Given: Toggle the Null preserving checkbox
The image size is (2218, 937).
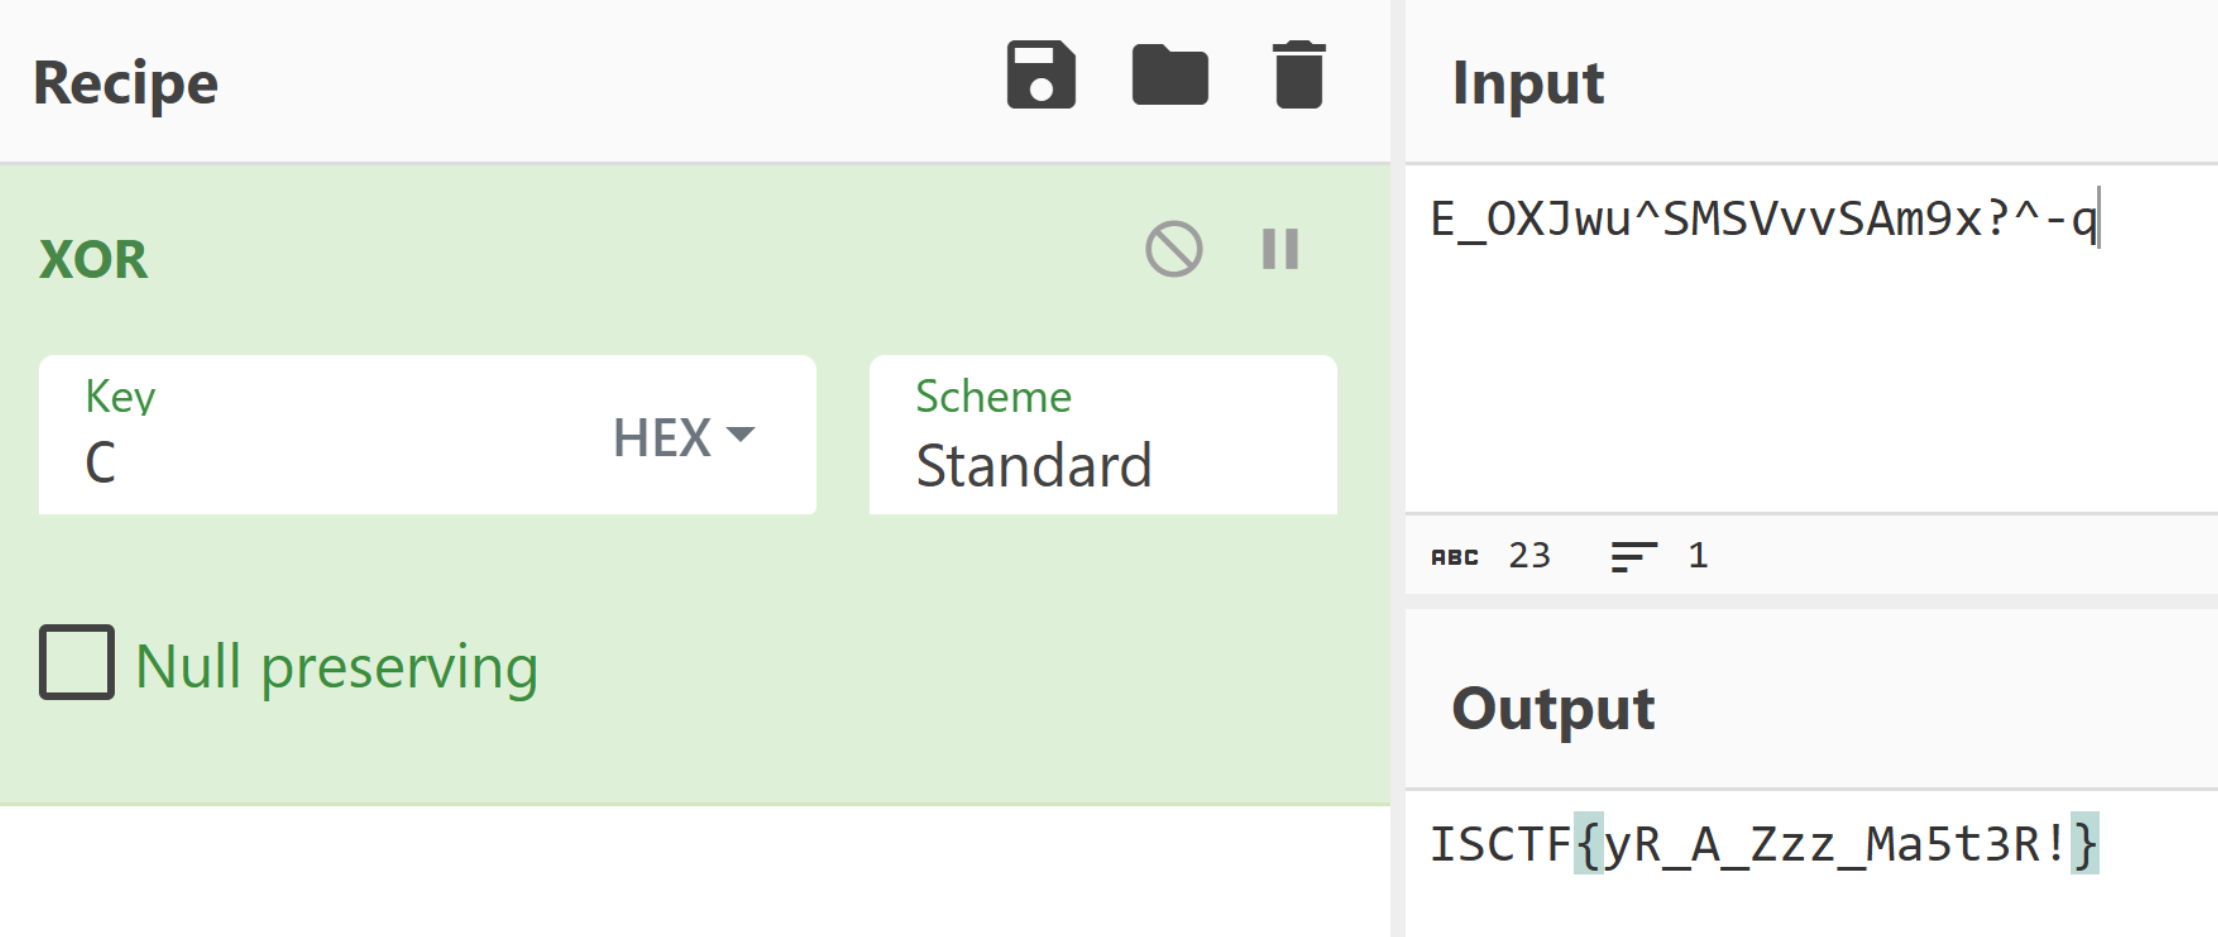Looking at the screenshot, I should pos(77,663).
